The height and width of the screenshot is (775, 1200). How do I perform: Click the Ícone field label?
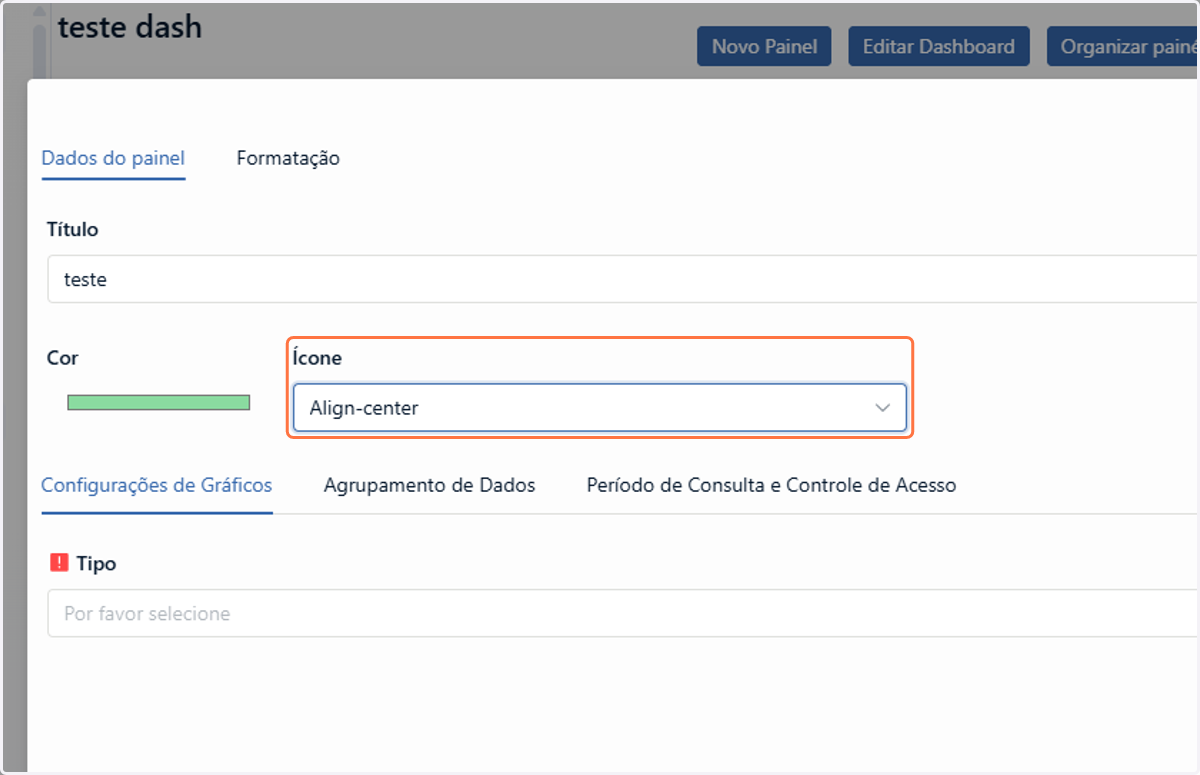point(317,357)
